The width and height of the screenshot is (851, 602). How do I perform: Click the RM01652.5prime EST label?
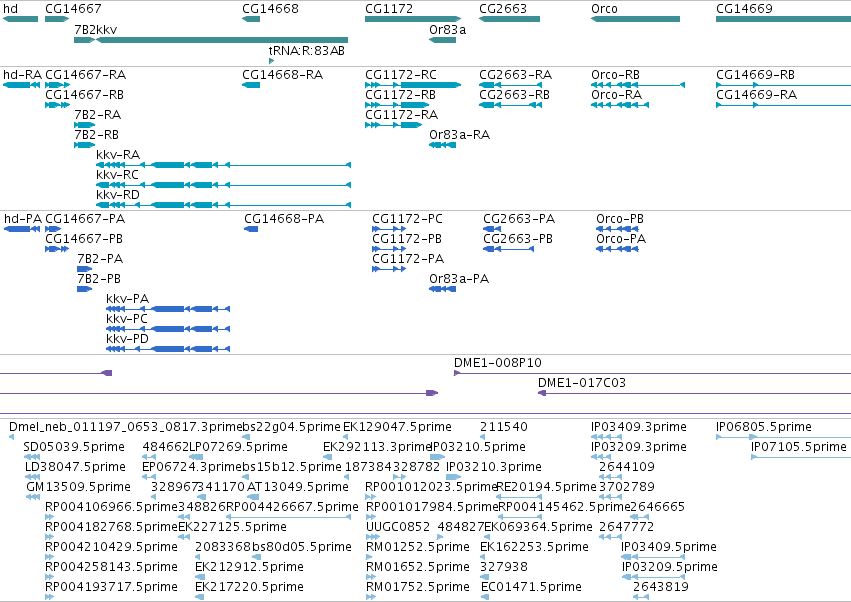click(x=418, y=567)
